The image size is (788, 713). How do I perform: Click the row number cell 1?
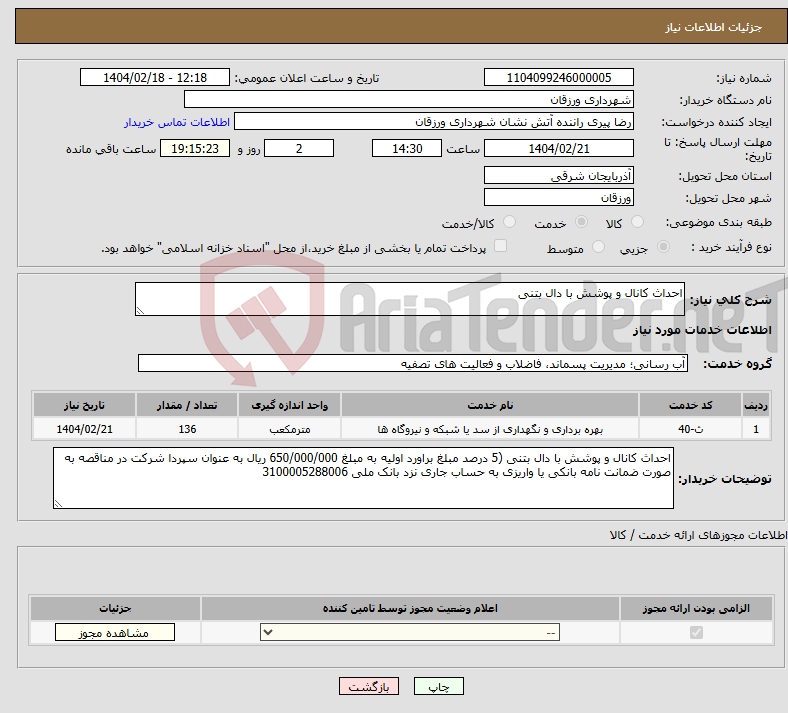pyautogui.click(x=756, y=429)
